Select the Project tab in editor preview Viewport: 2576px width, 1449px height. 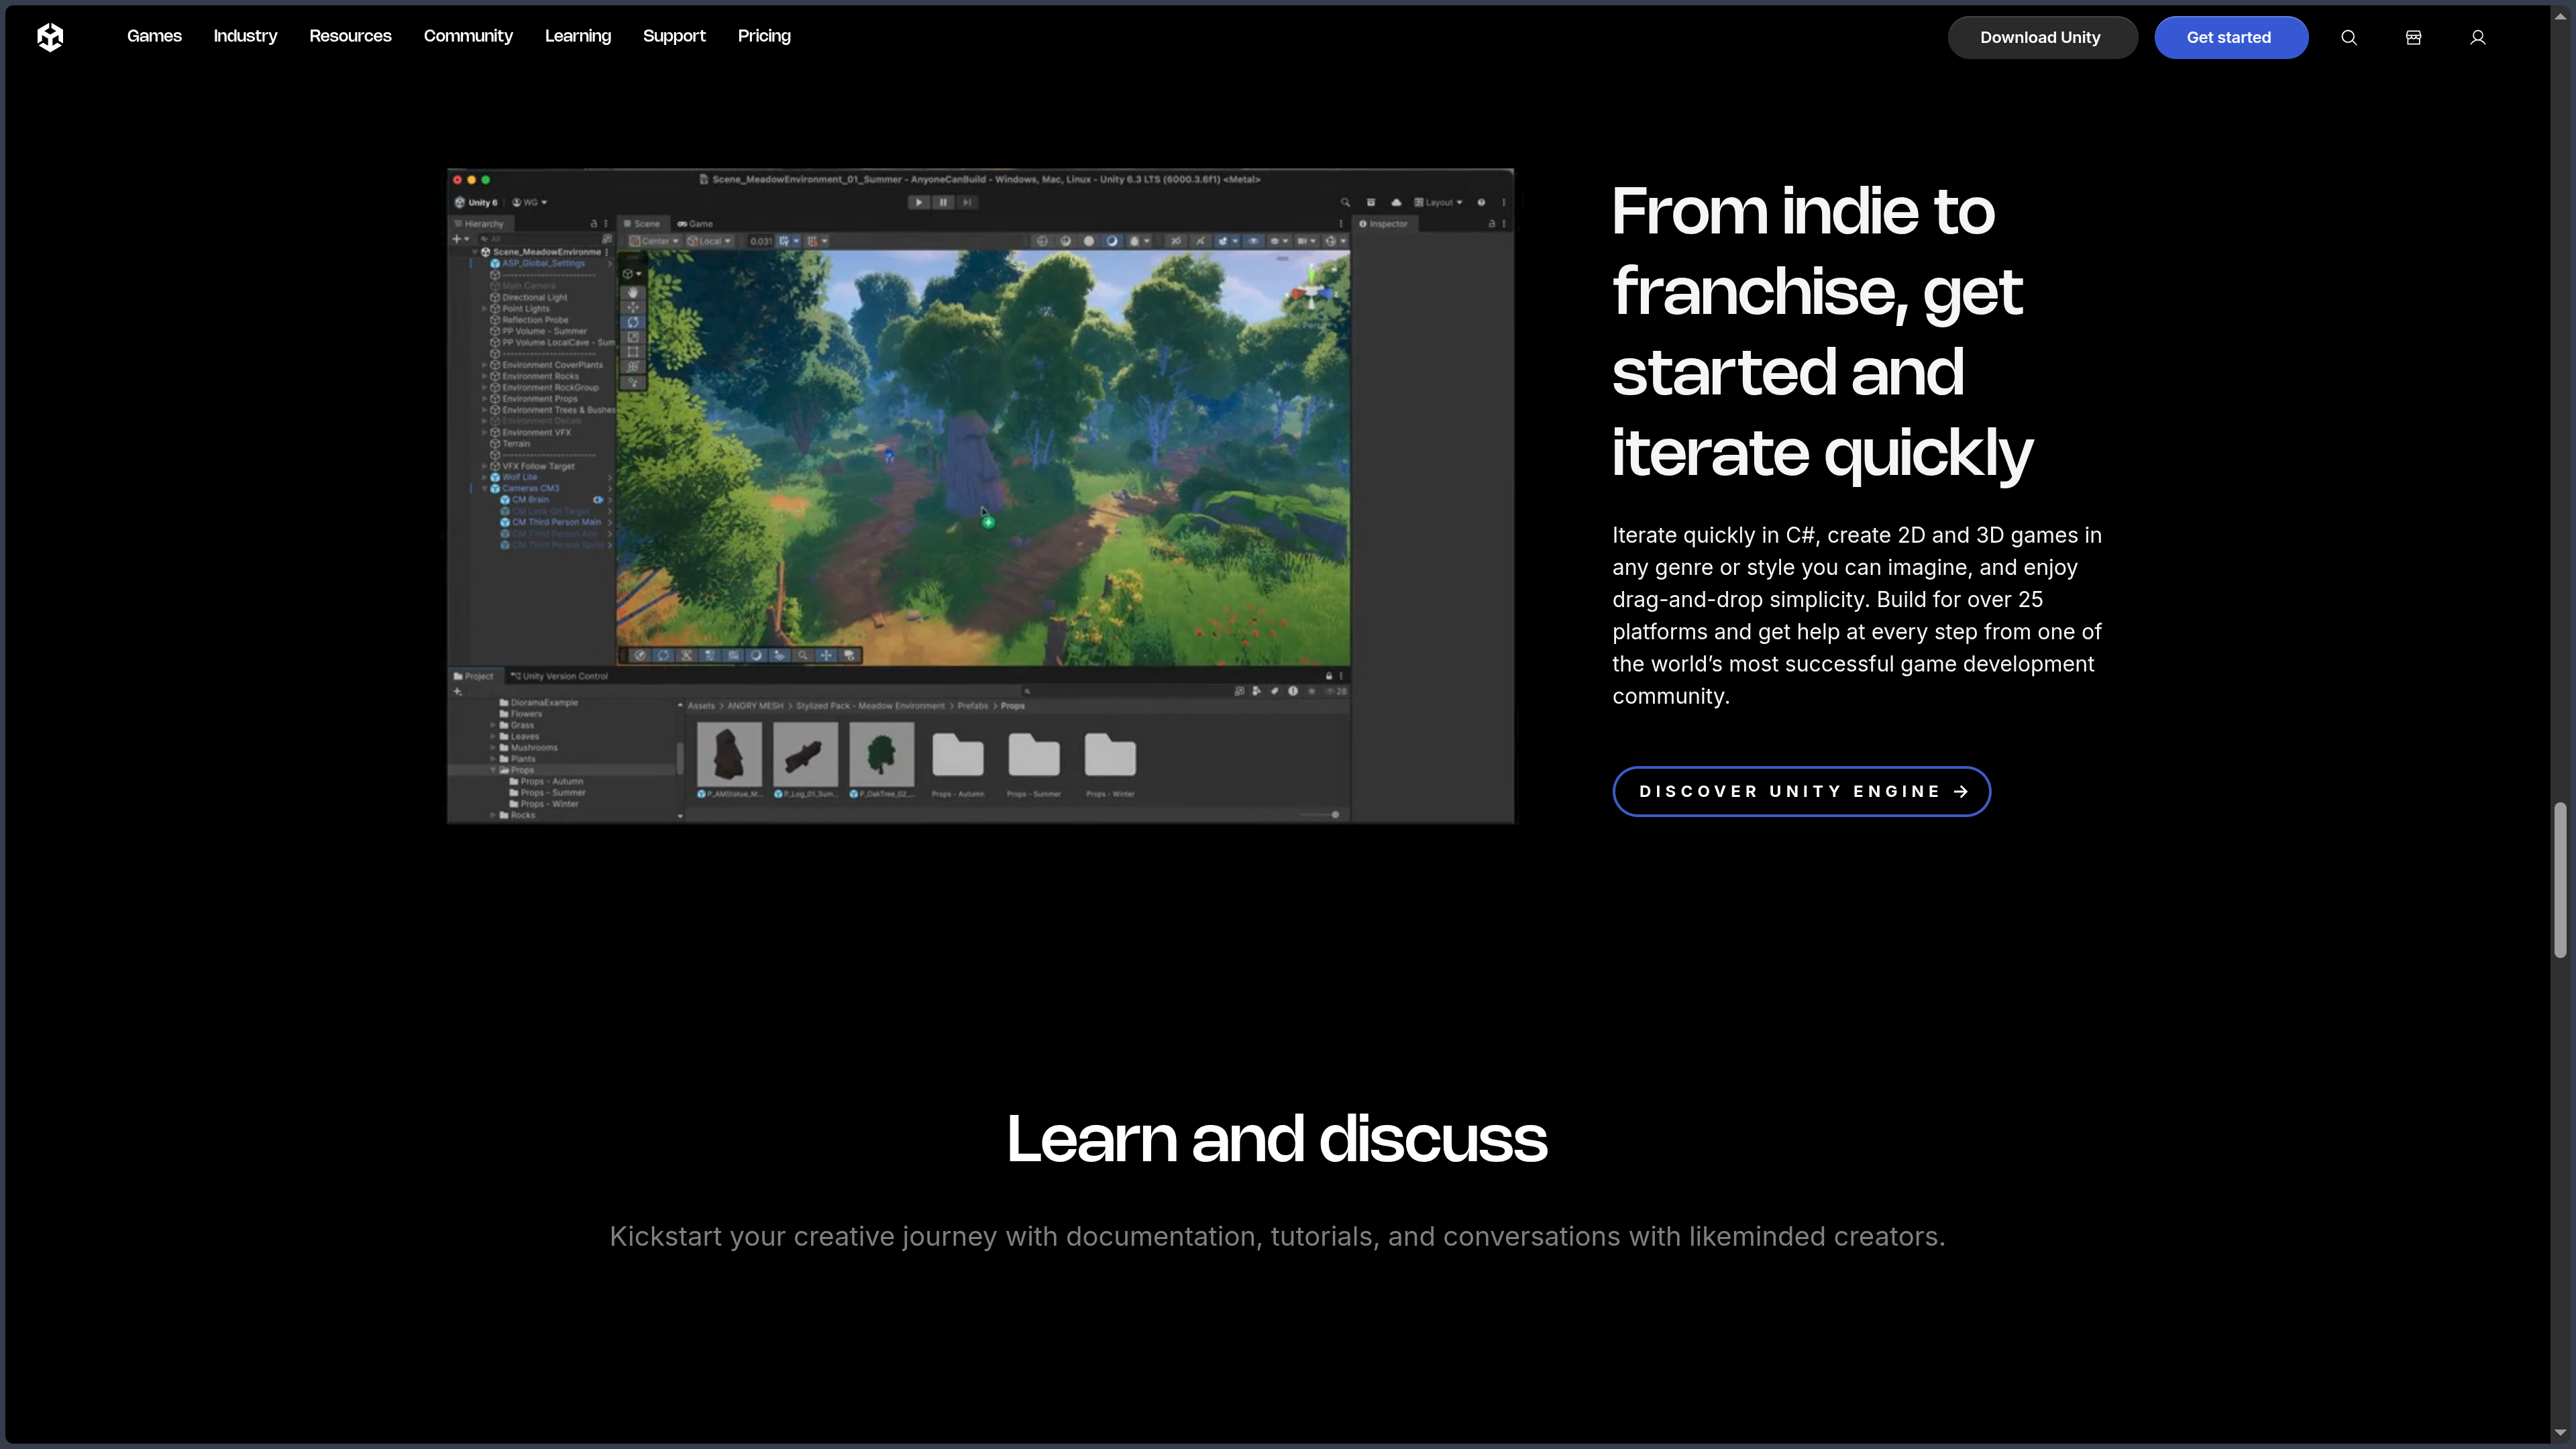474,676
